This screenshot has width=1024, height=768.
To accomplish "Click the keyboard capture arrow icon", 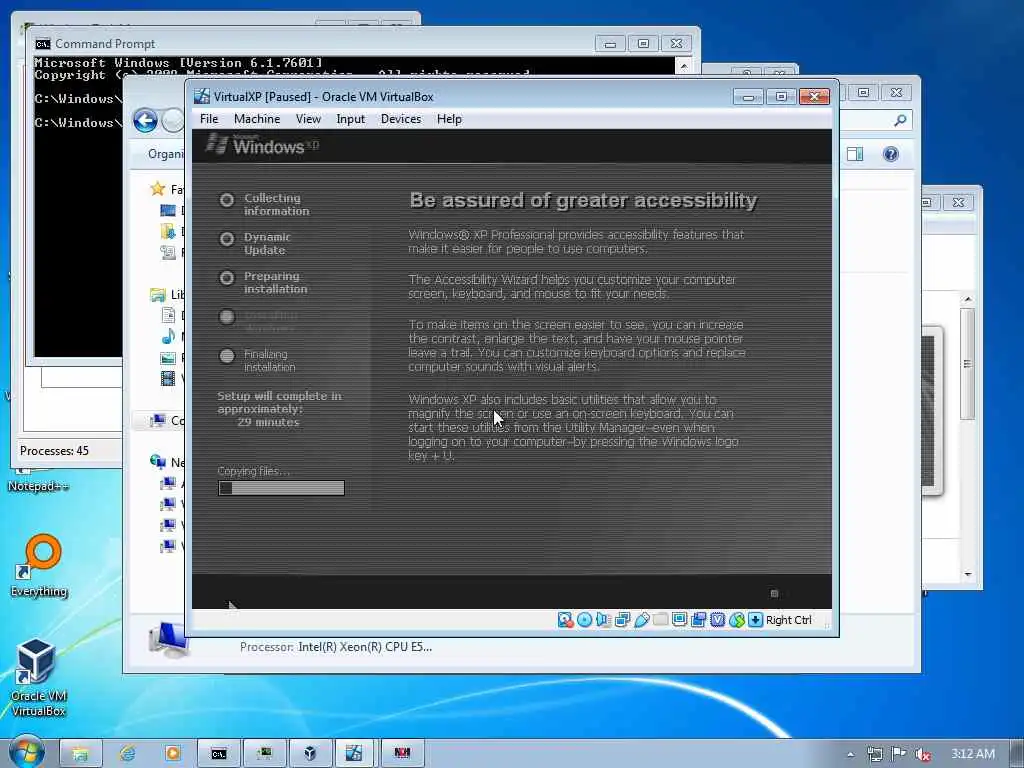I will pos(756,620).
